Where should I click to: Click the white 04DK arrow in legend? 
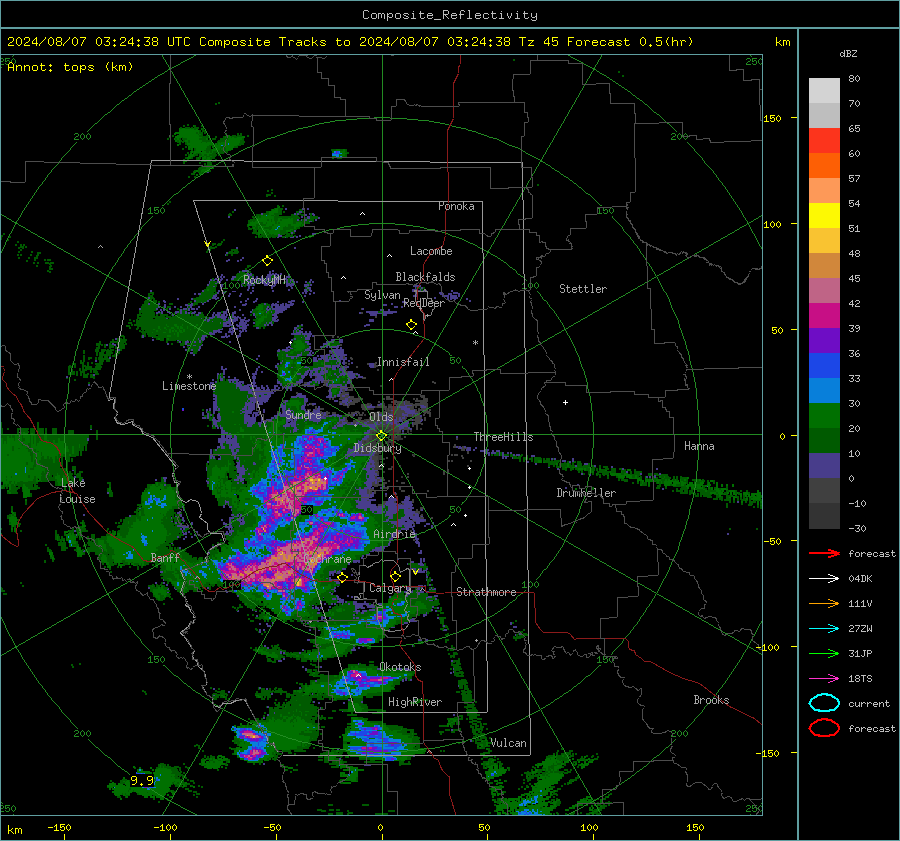[x=824, y=578]
